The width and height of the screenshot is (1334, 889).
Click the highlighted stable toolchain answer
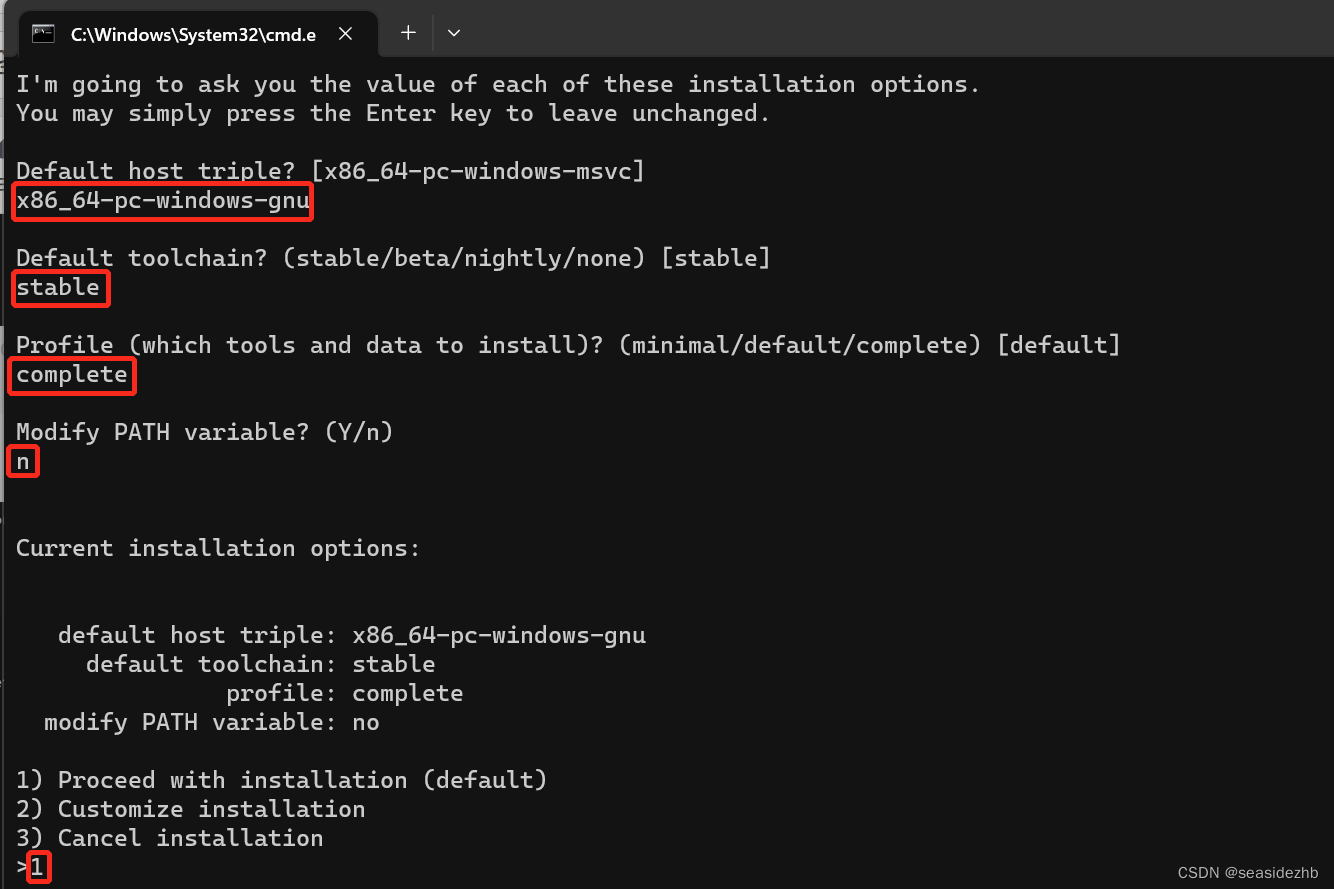tap(58, 288)
